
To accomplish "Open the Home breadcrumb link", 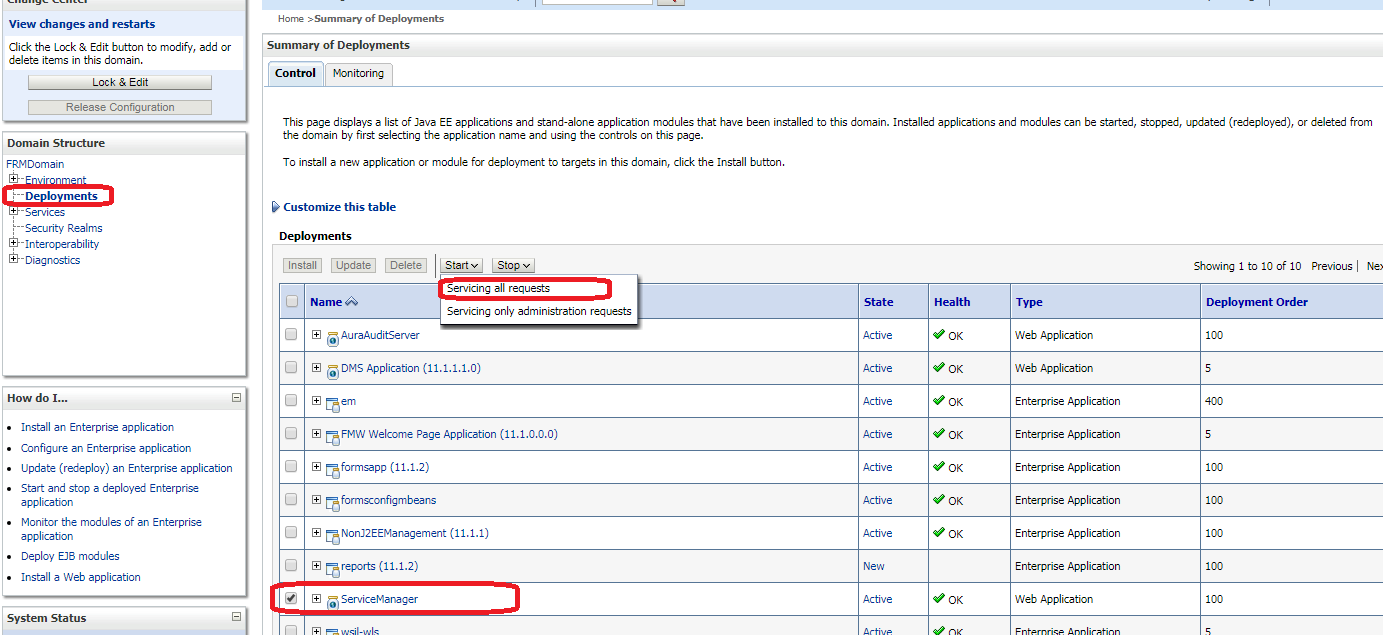I will point(291,19).
